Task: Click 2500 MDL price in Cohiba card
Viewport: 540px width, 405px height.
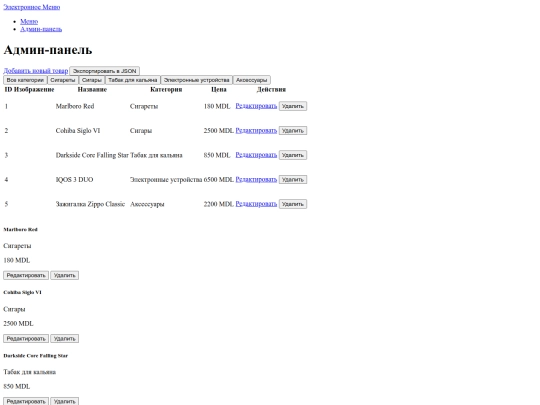Action: point(18,323)
